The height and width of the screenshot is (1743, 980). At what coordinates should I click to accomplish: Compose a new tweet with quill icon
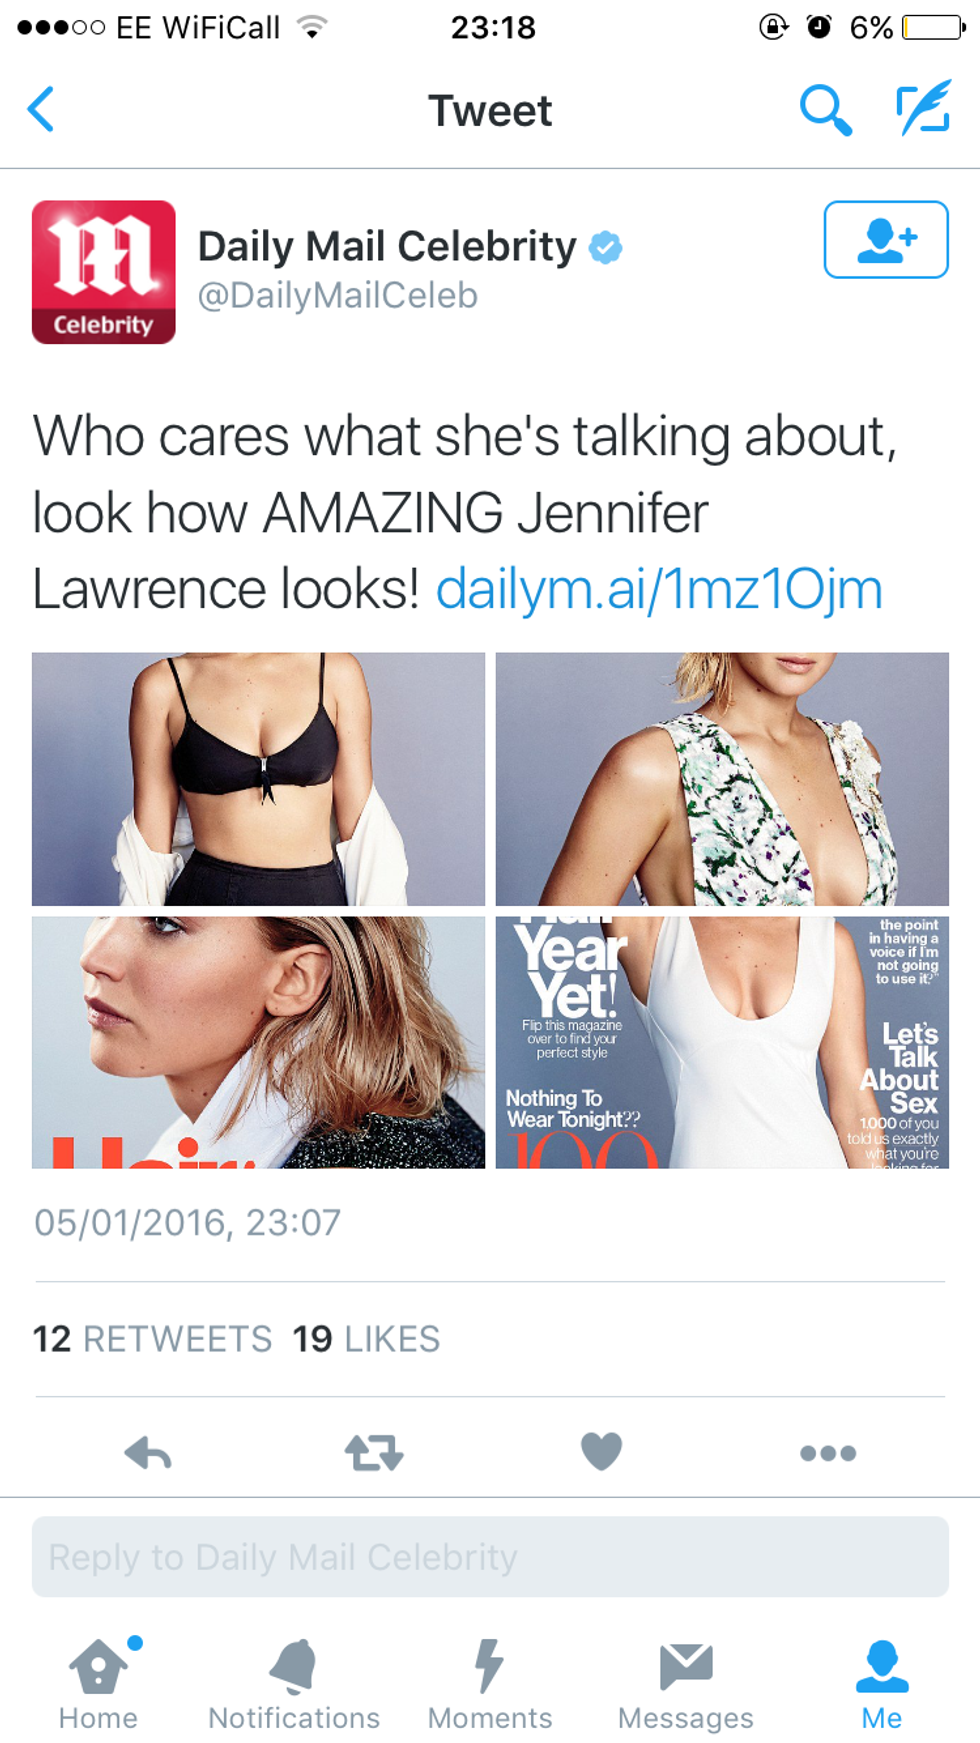click(x=923, y=109)
